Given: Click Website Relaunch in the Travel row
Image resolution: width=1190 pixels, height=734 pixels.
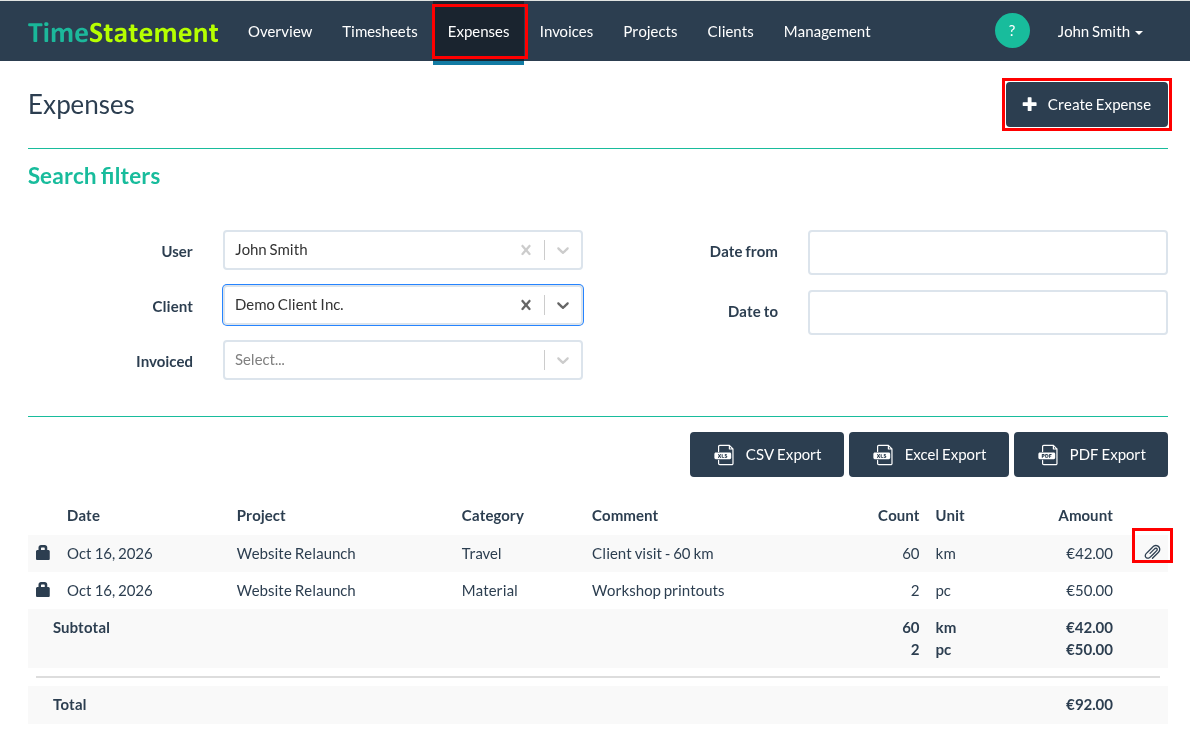Looking at the screenshot, I should (296, 553).
